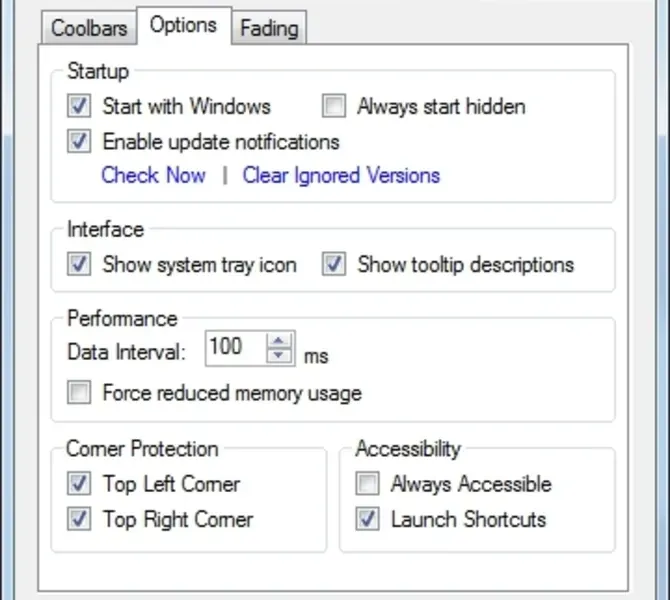Enable Force reduced memory usage
Image resolution: width=670 pixels, height=600 pixels.
click(80, 393)
